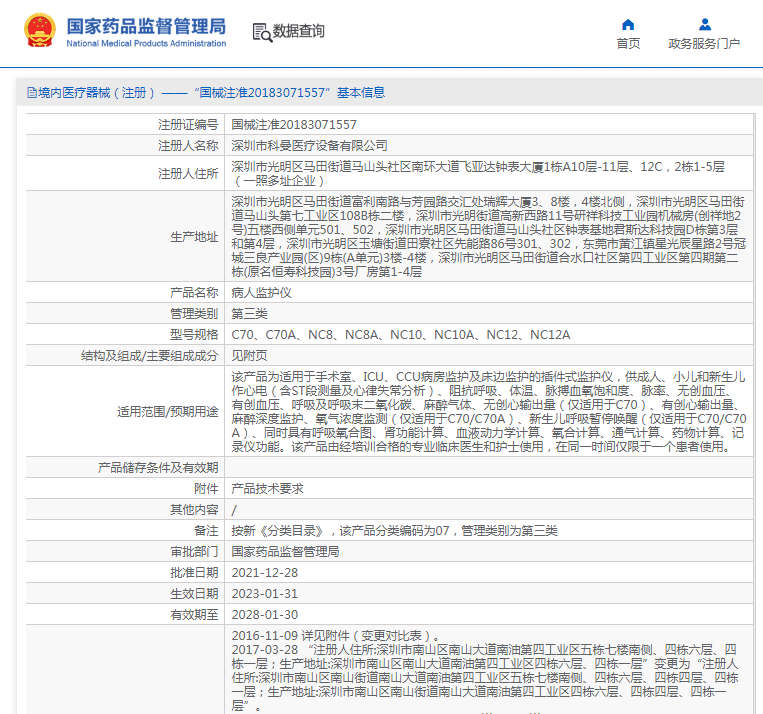
Task: Click 国家药品监督管理局 in 审批部门 row
Action: pyautogui.click(x=285, y=551)
